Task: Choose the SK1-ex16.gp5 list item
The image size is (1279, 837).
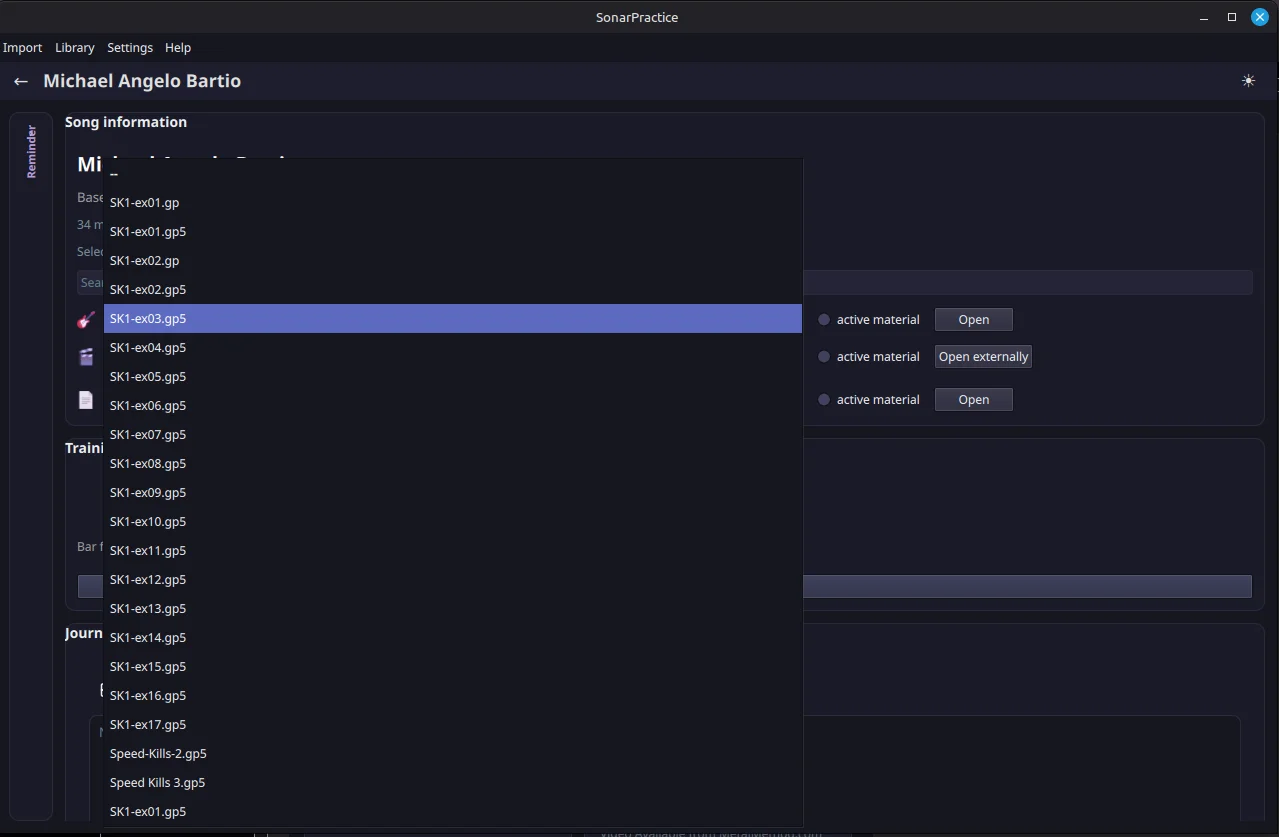Action: 453,696
